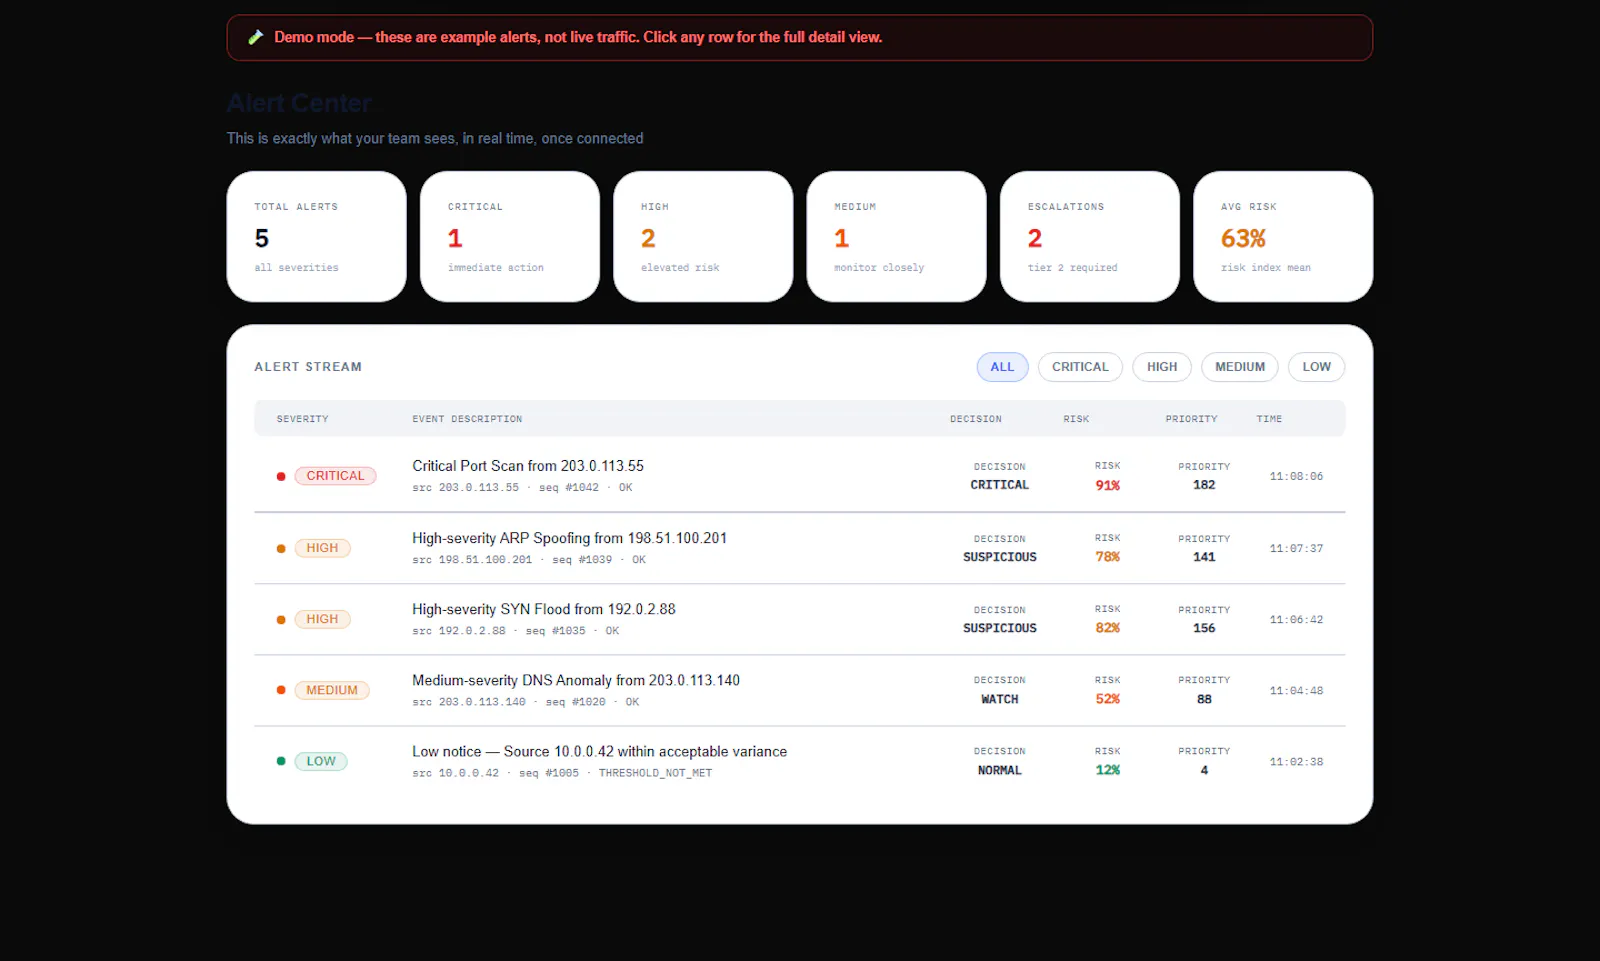Filter the alert stream by CRITICAL
Viewport: 1600px width, 961px height.
click(1080, 367)
